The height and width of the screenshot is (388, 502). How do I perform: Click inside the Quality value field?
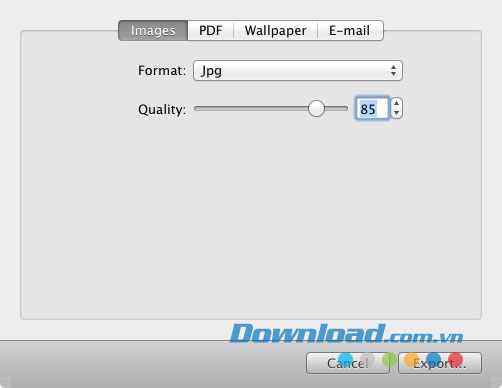click(372, 109)
